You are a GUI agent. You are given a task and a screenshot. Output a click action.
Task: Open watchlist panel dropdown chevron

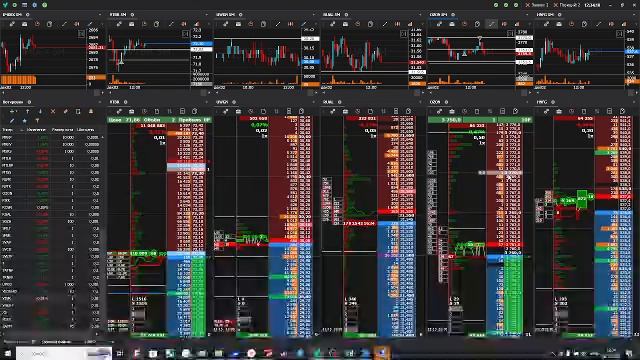tap(100, 102)
